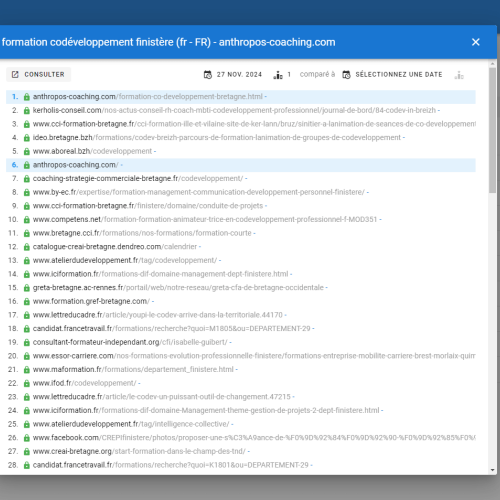Click the 'comparé à' label text
The image size is (500, 500).
coord(317,74)
